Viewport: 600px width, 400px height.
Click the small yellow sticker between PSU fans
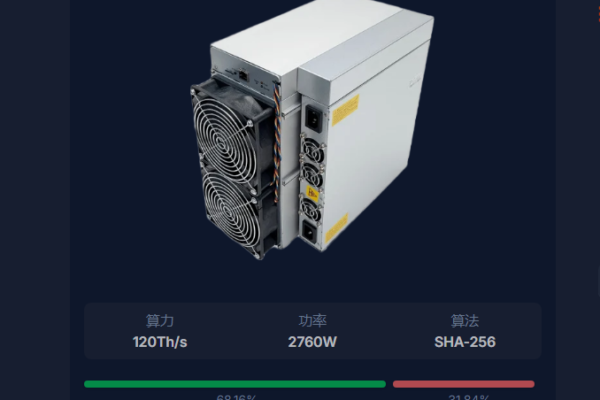(313, 194)
